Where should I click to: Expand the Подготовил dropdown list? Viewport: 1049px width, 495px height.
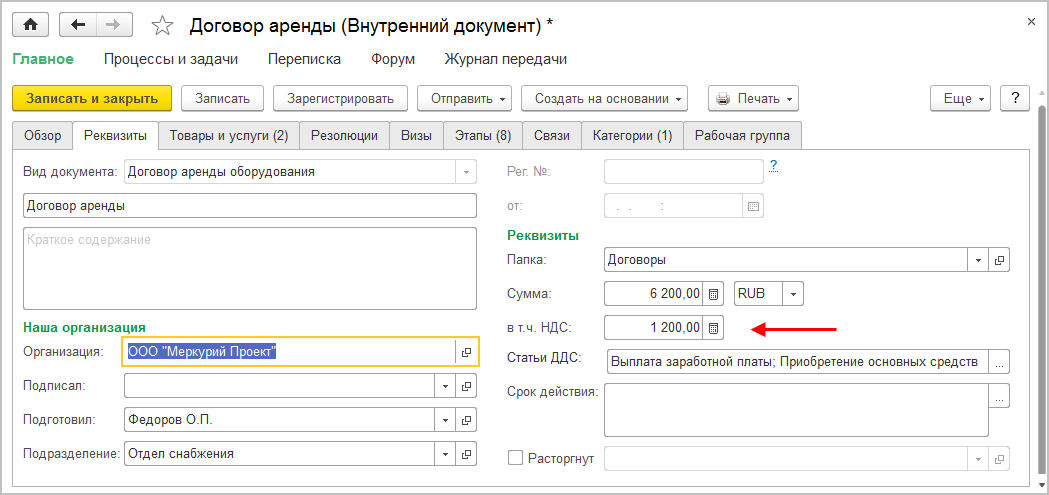coord(445,420)
